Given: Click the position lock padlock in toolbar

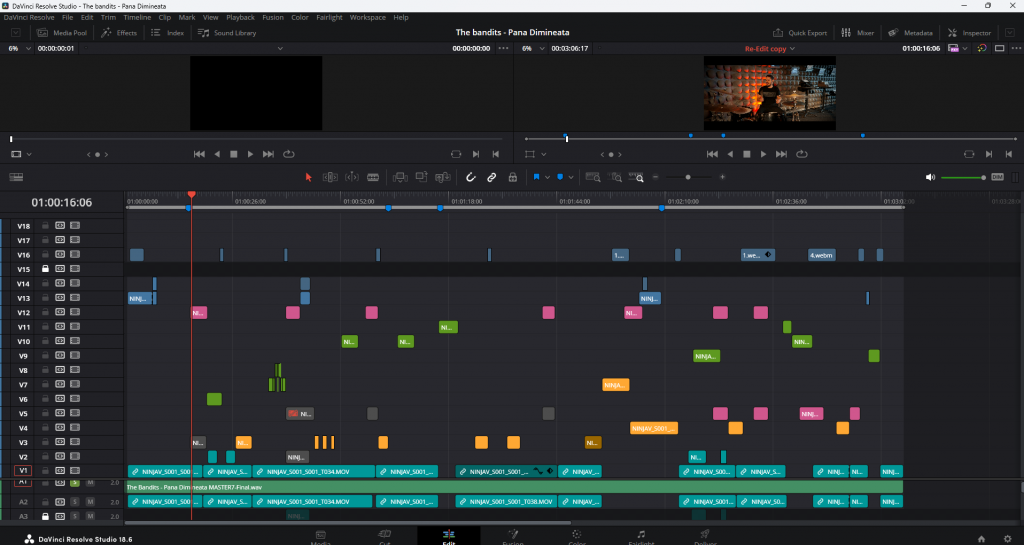Looking at the screenshot, I should point(512,177).
